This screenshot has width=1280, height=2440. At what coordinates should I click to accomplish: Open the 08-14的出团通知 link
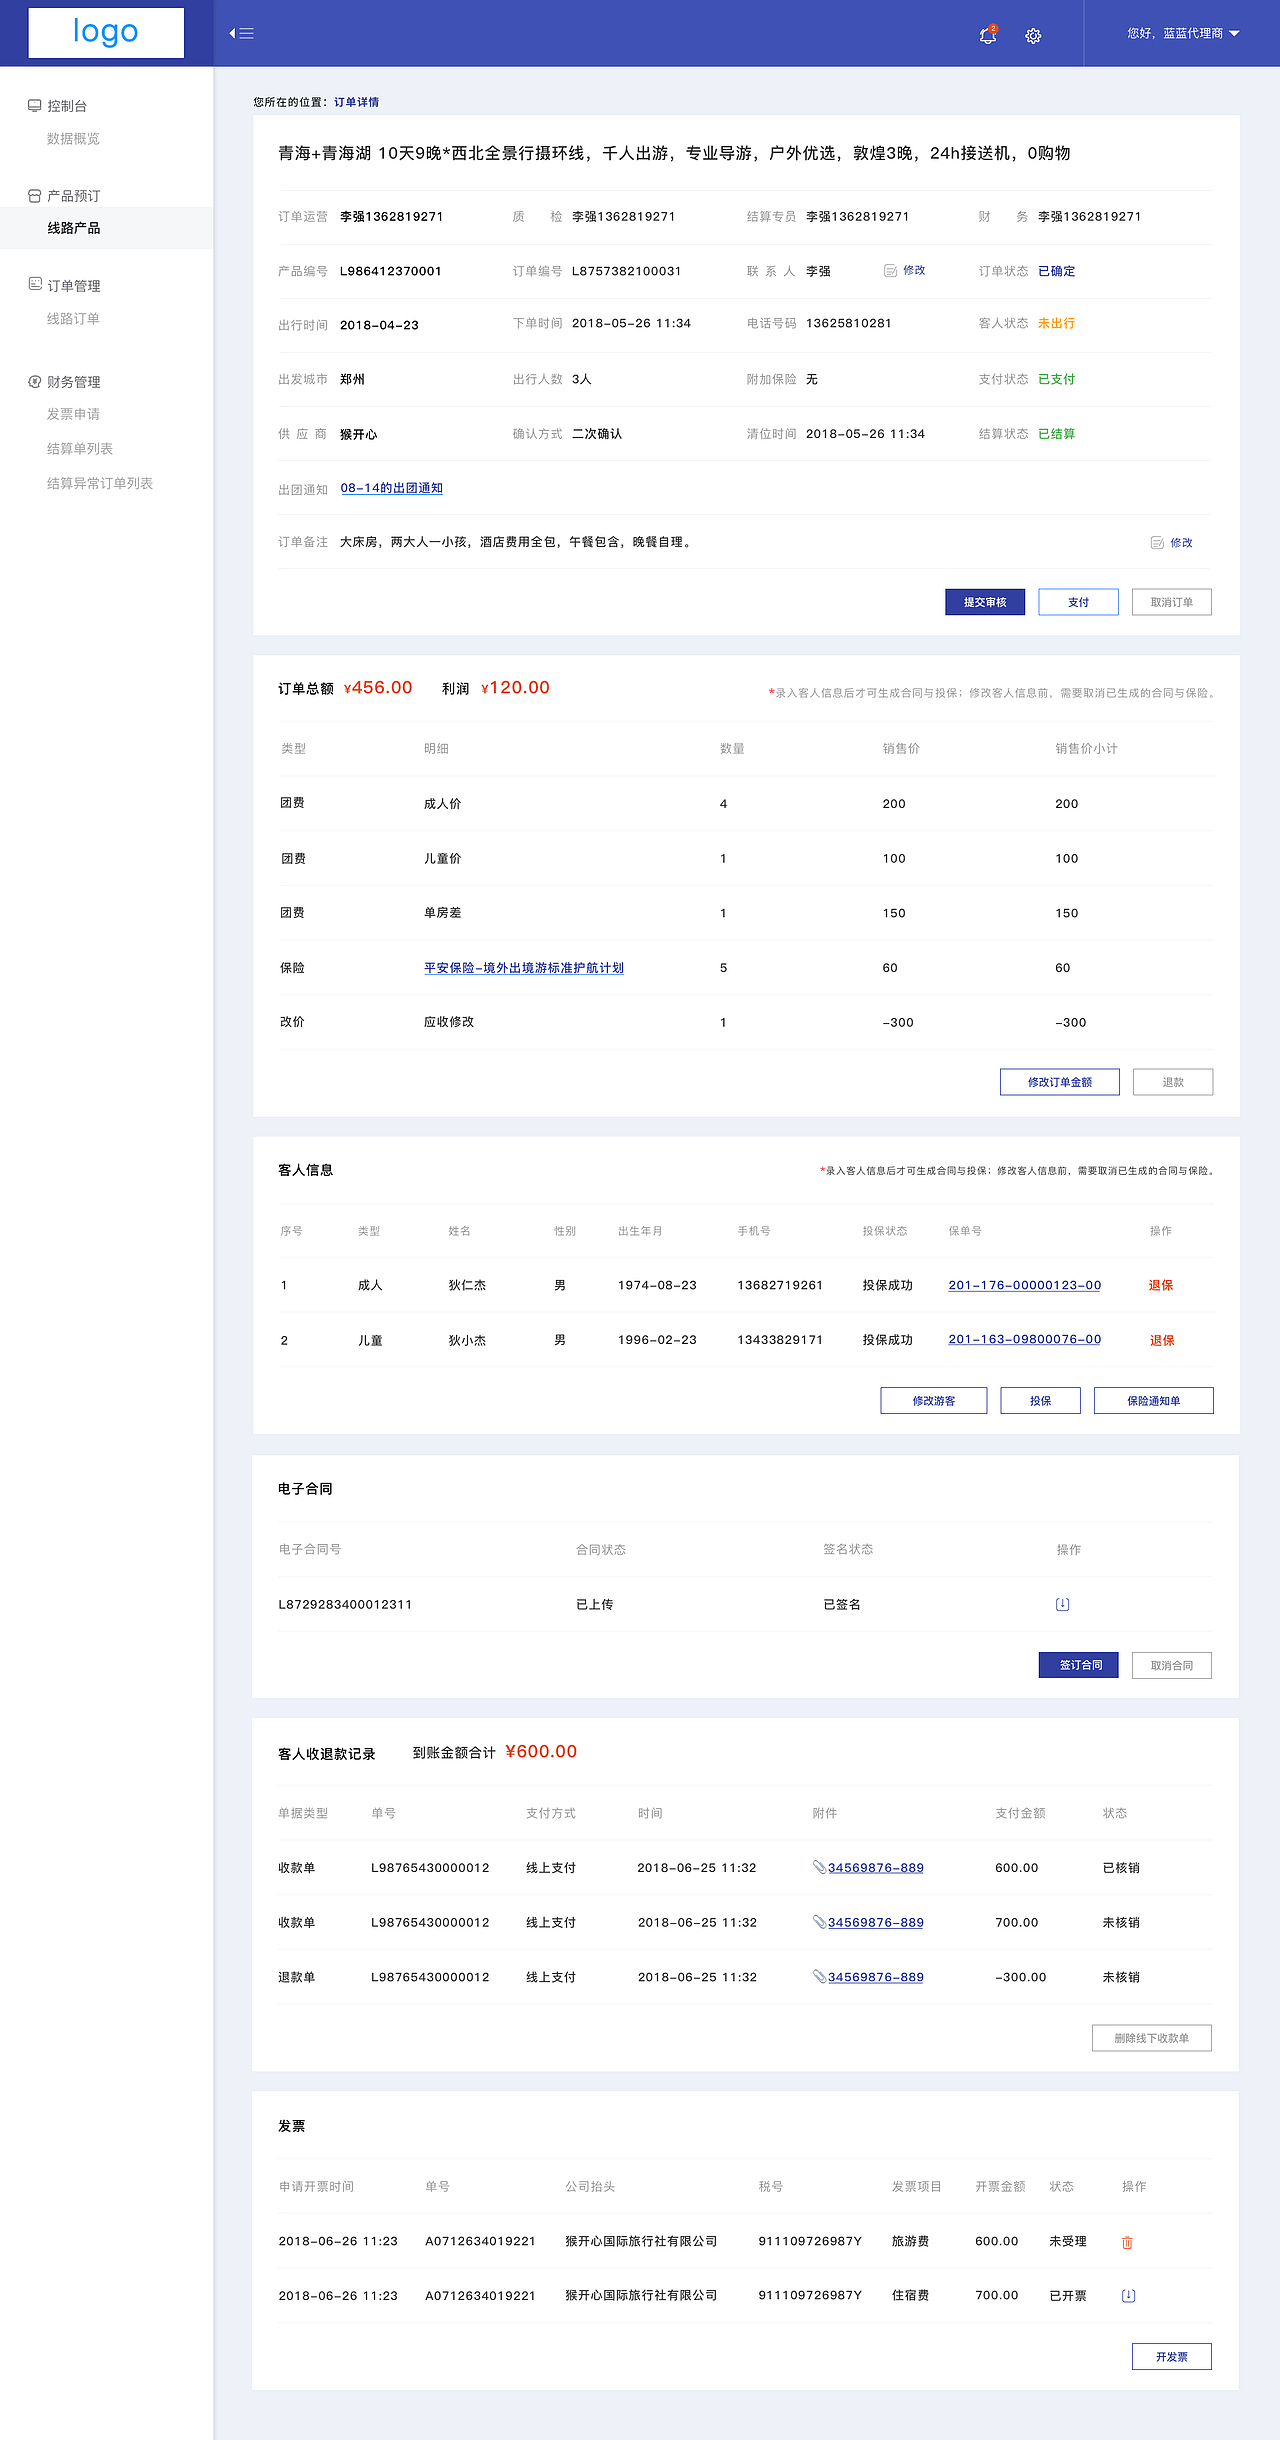tap(392, 488)
